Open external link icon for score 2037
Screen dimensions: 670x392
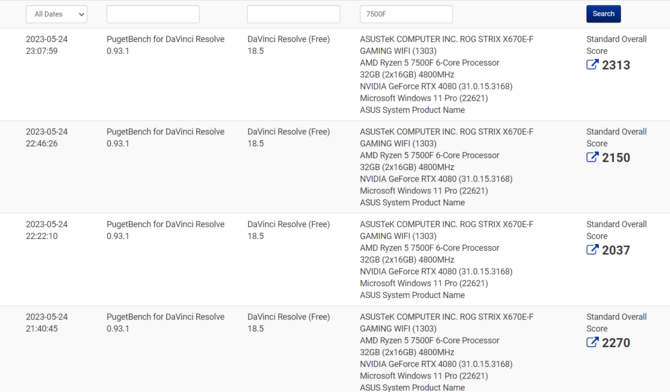[592, 250]
